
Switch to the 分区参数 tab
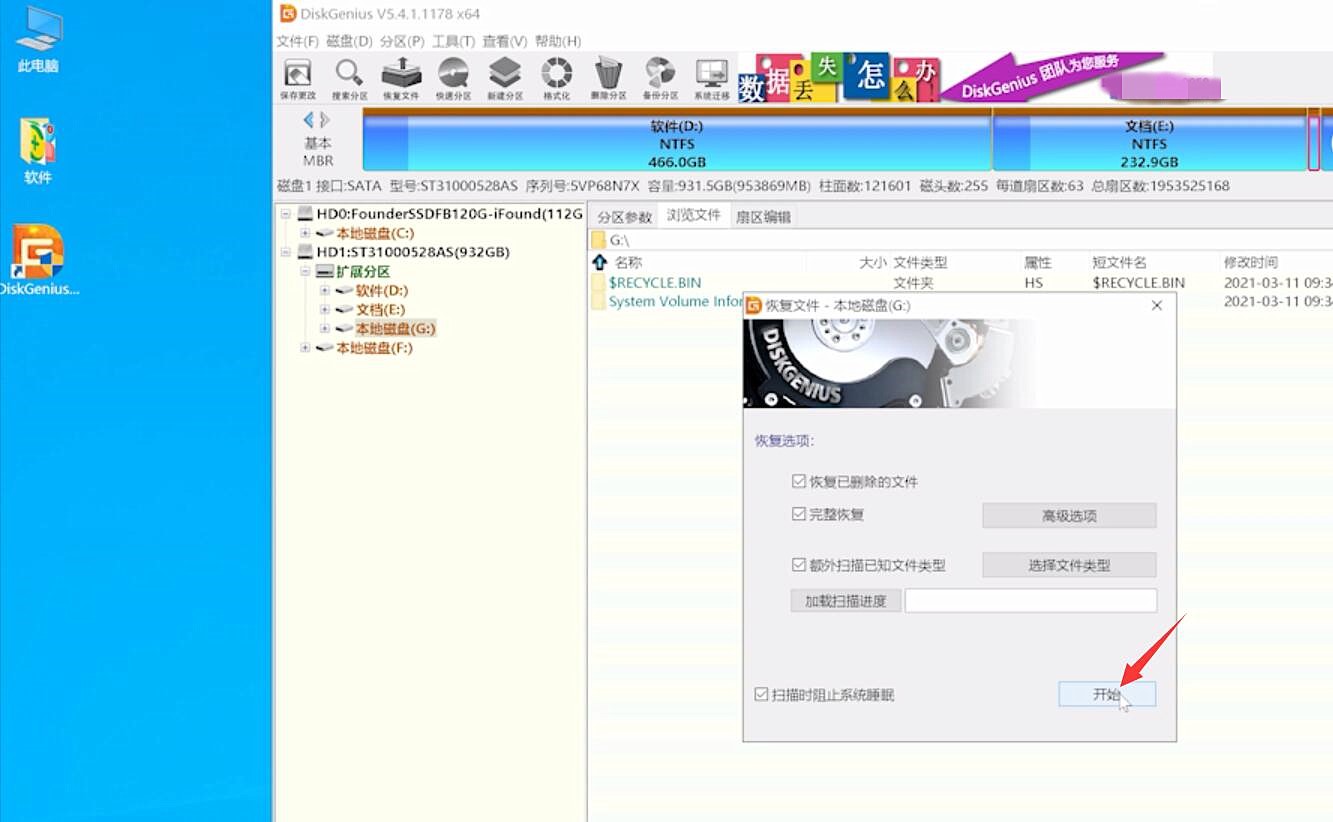pyautogui.click(x=624, y=216)
